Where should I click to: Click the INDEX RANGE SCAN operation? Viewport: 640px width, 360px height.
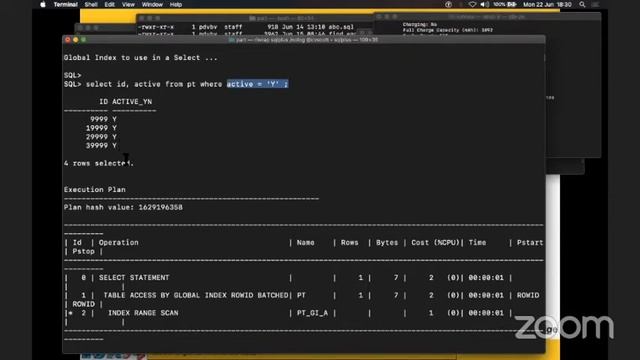pyautogui.click(x=143, y=313)
